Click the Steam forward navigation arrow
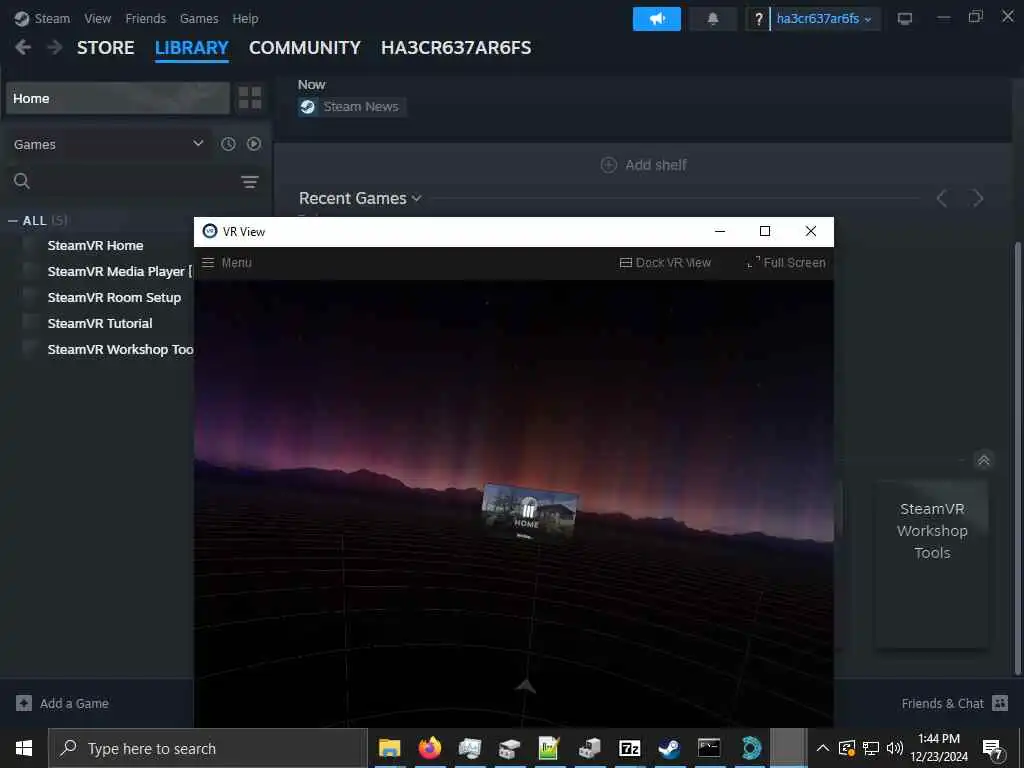 coord(55,47)
